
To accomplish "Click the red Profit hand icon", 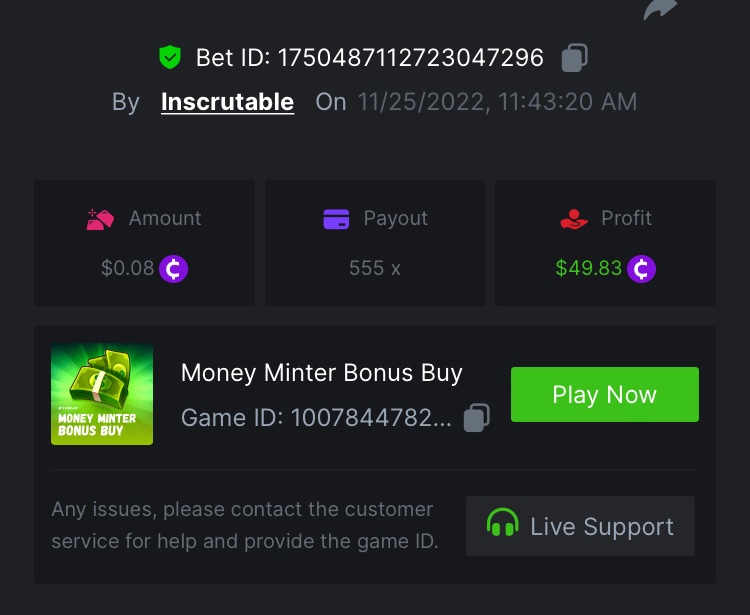I will pos(574,220).
